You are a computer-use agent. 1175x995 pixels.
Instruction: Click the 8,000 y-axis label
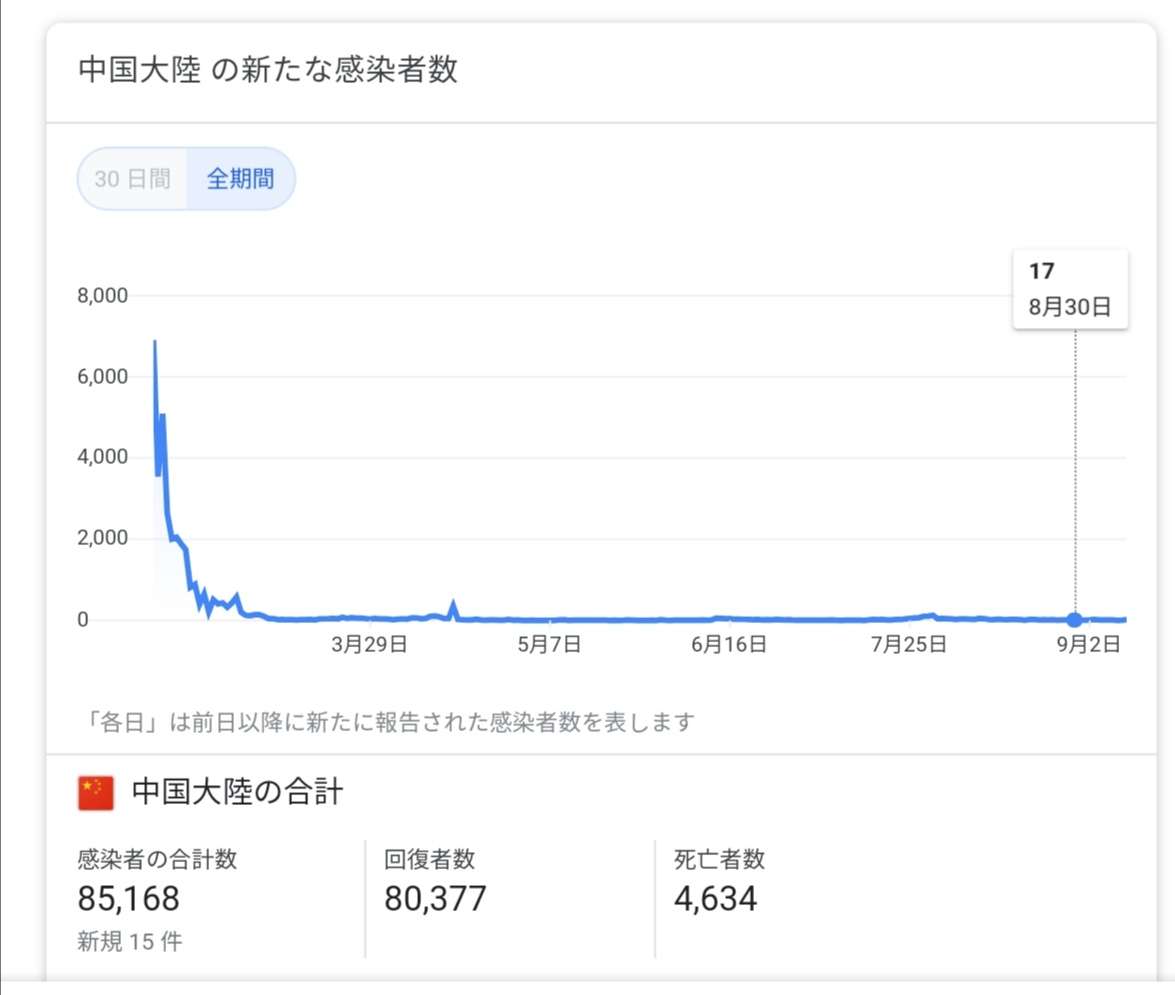(103, 295)
